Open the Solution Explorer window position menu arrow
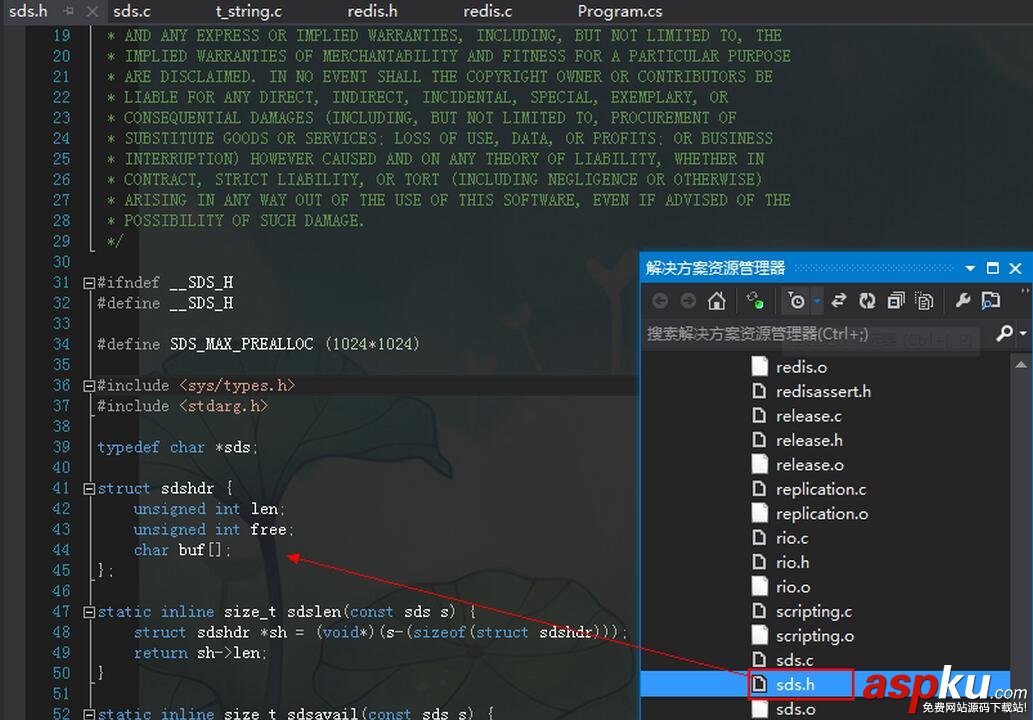 pos(970,268)
